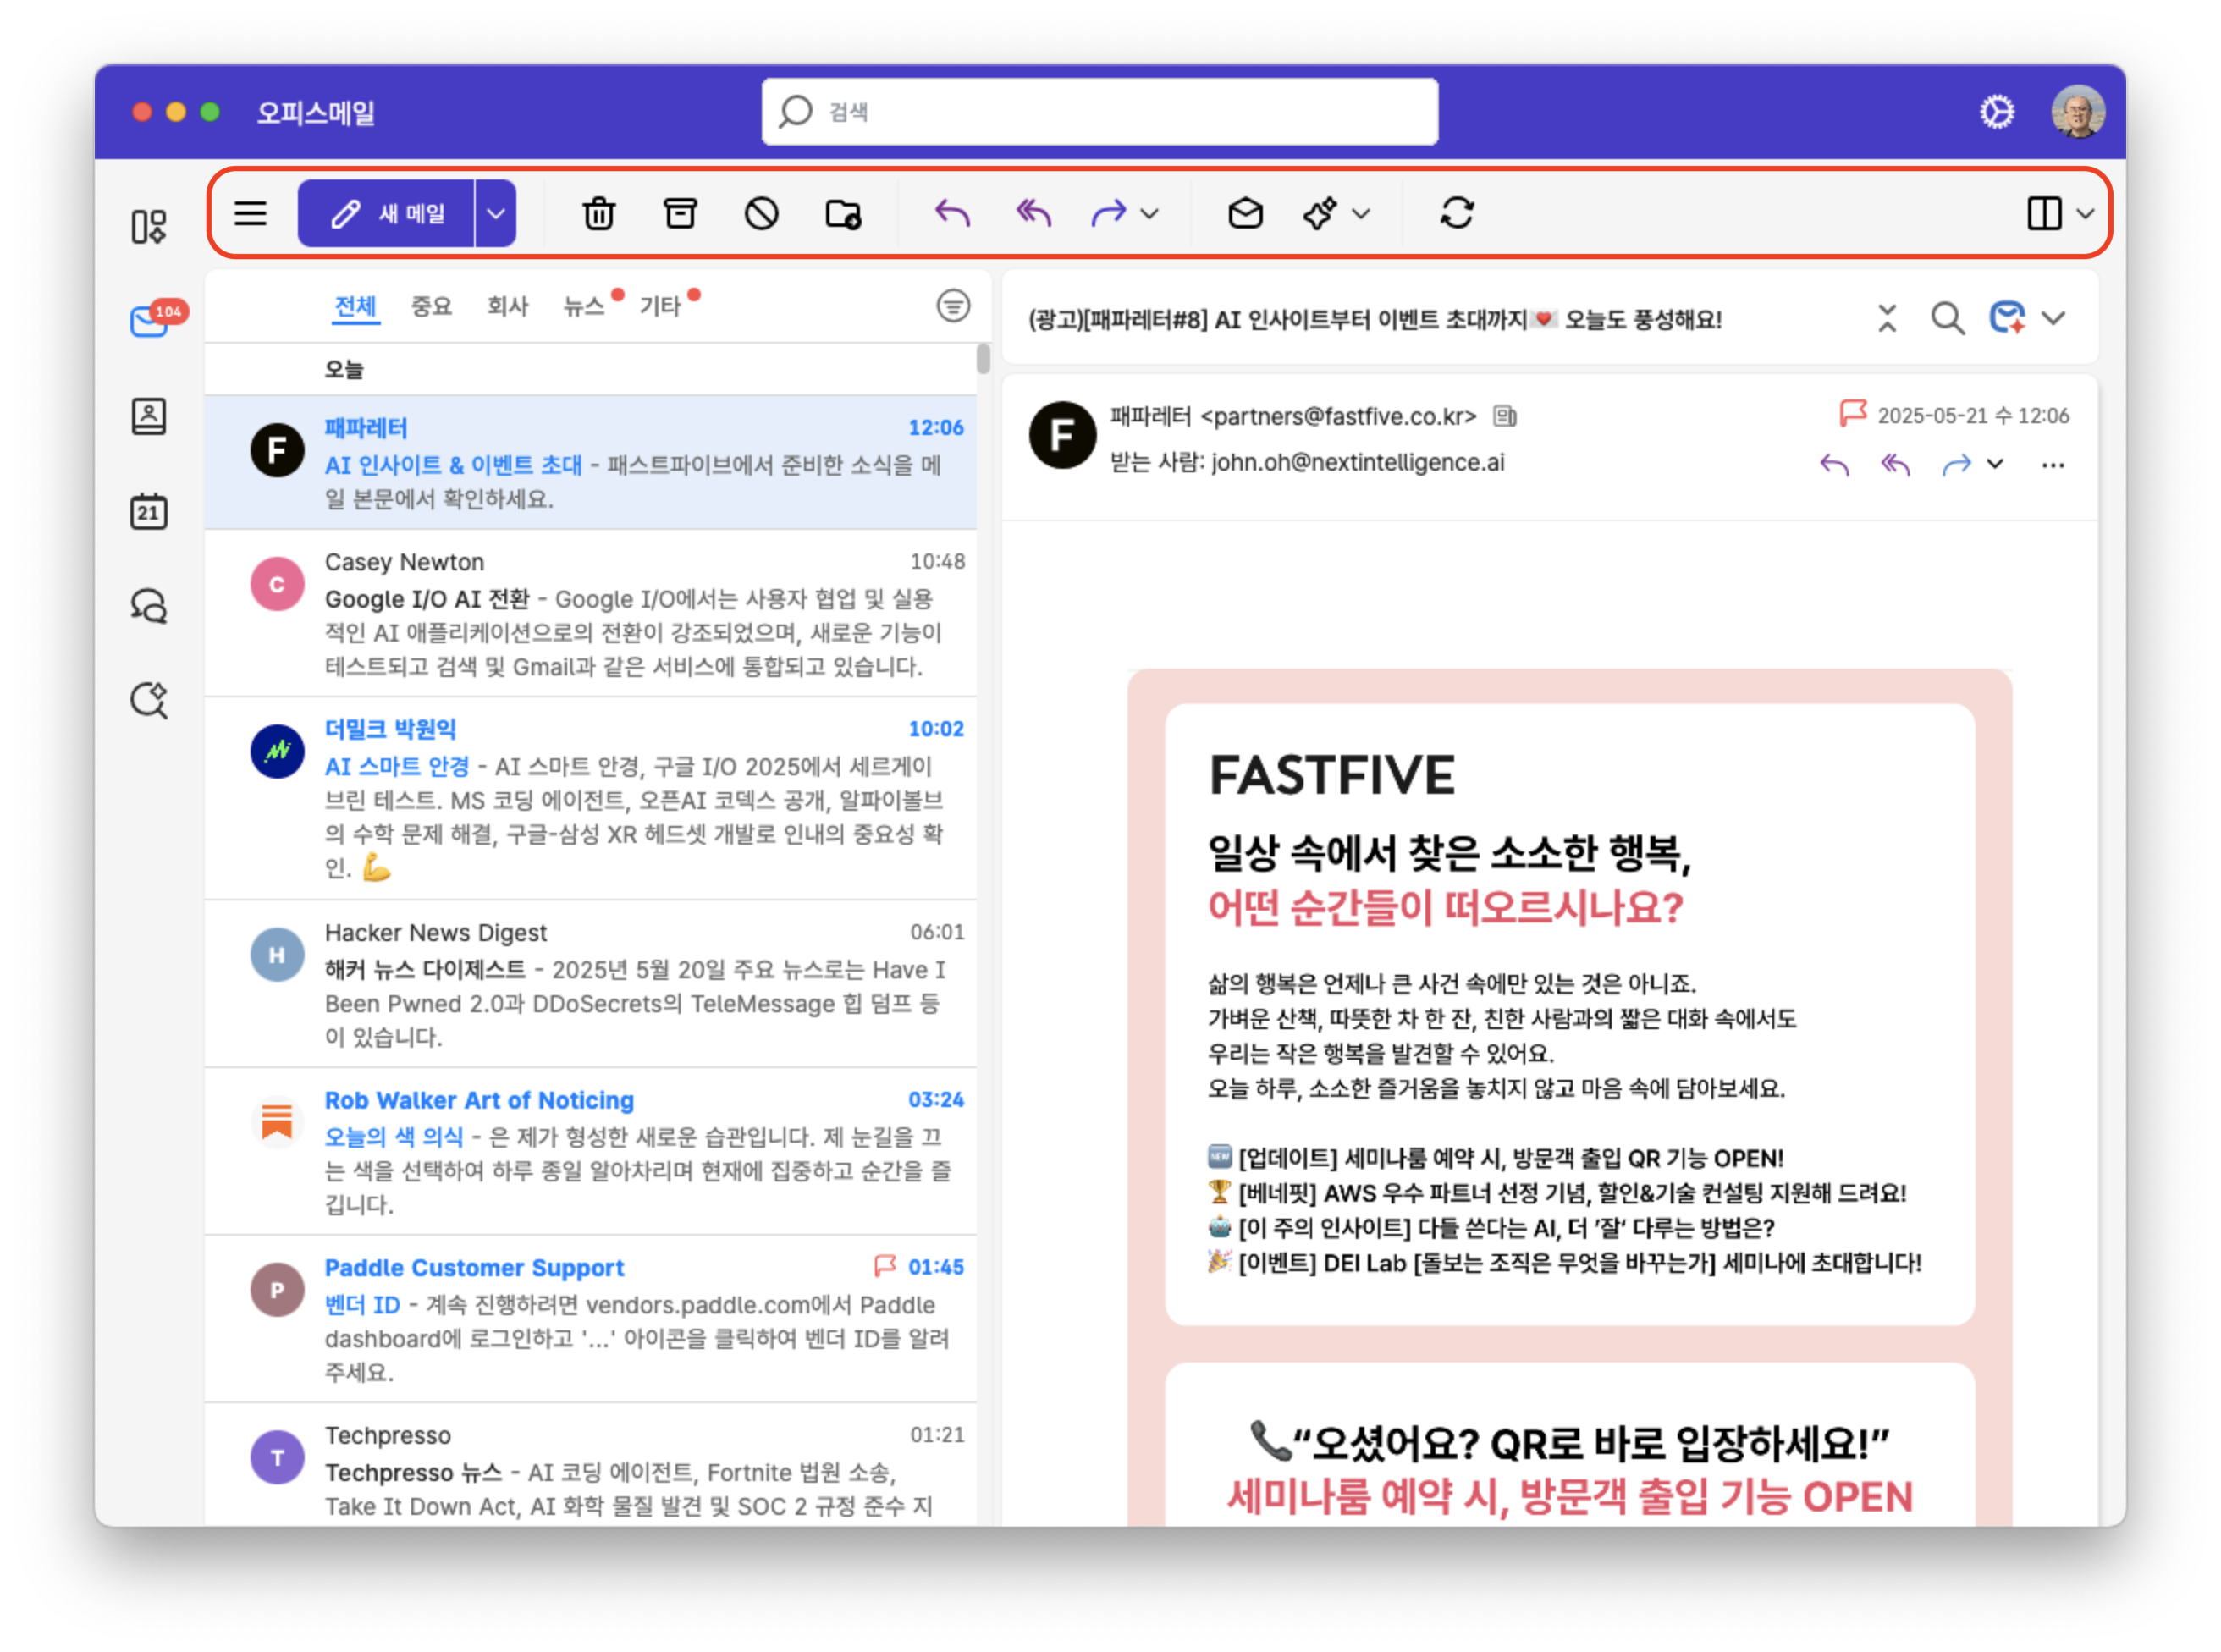The width and height of the screenshot is (2221, 1652).
Task: Open the Techpresso email
Action: click(x=590, y=1465)
